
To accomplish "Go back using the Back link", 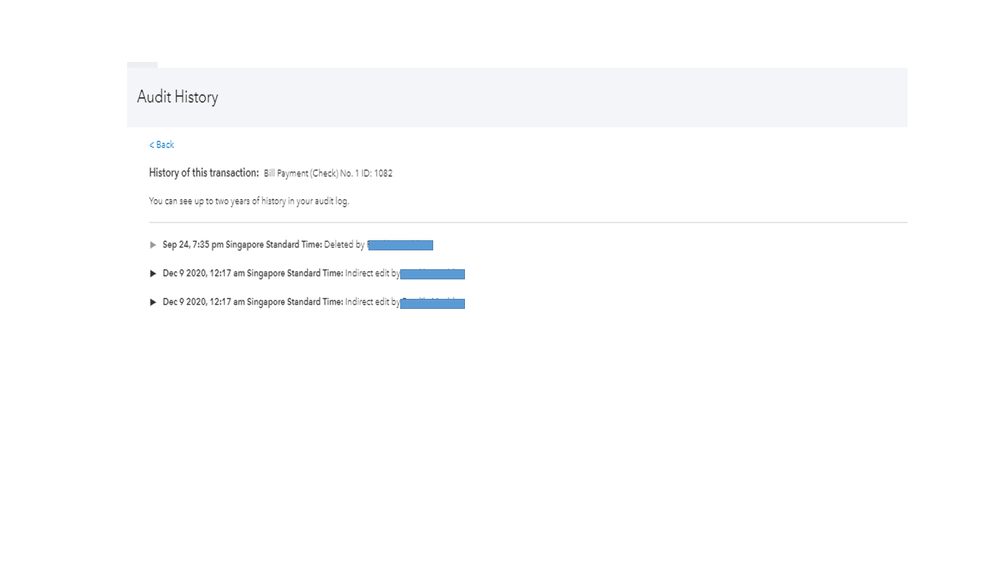I will point(162,145).
